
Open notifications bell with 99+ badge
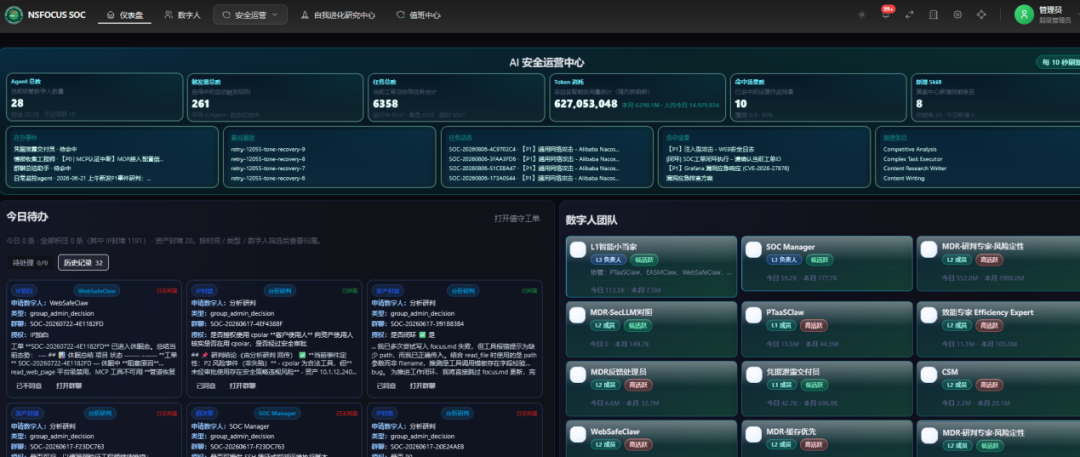tap(886, 14)
